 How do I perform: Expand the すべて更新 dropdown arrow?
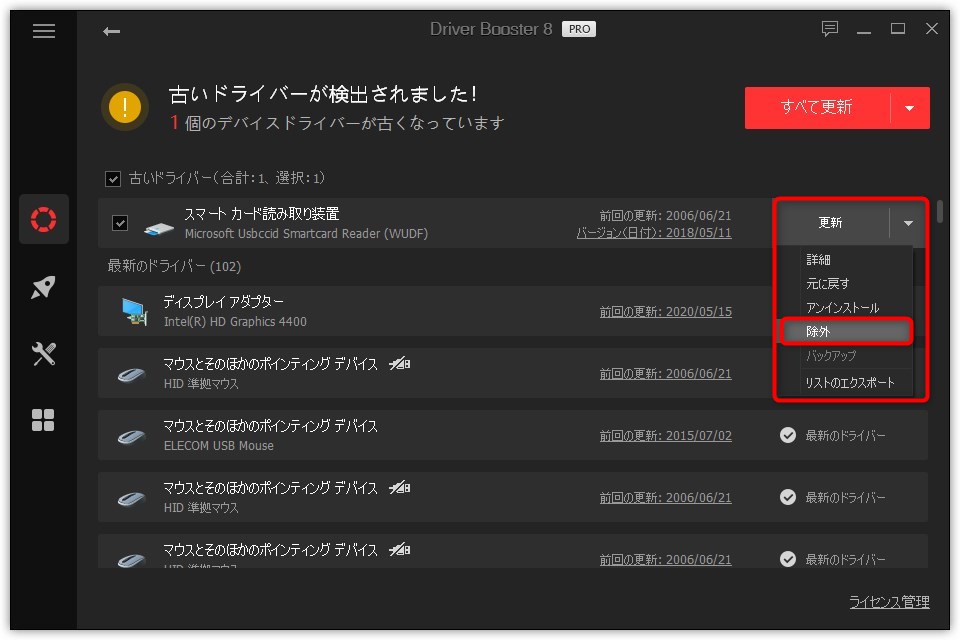910,108
